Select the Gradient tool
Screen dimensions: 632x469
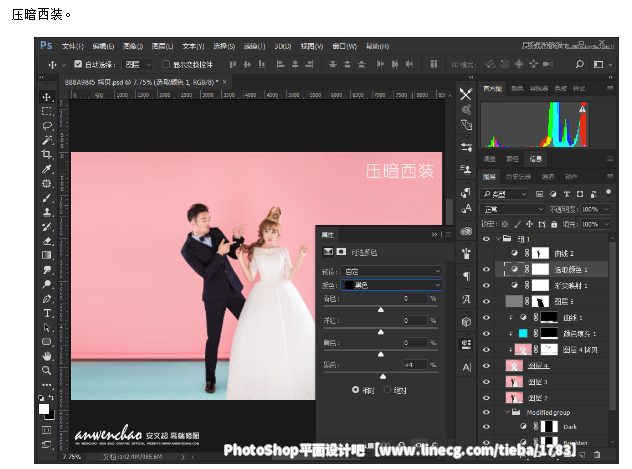pyautogui.click(x=47, y=255)
